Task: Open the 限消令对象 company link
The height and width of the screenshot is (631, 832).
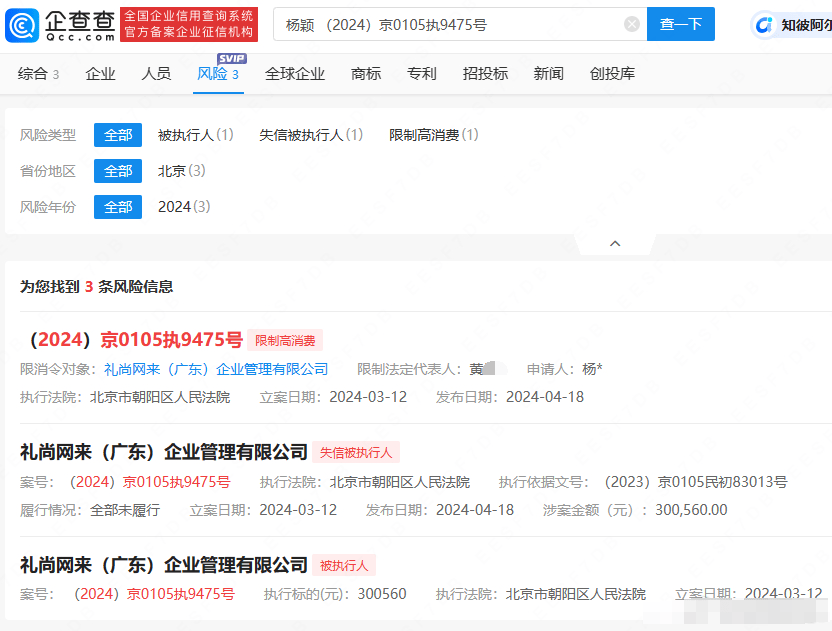Action: tap(215, 369)
